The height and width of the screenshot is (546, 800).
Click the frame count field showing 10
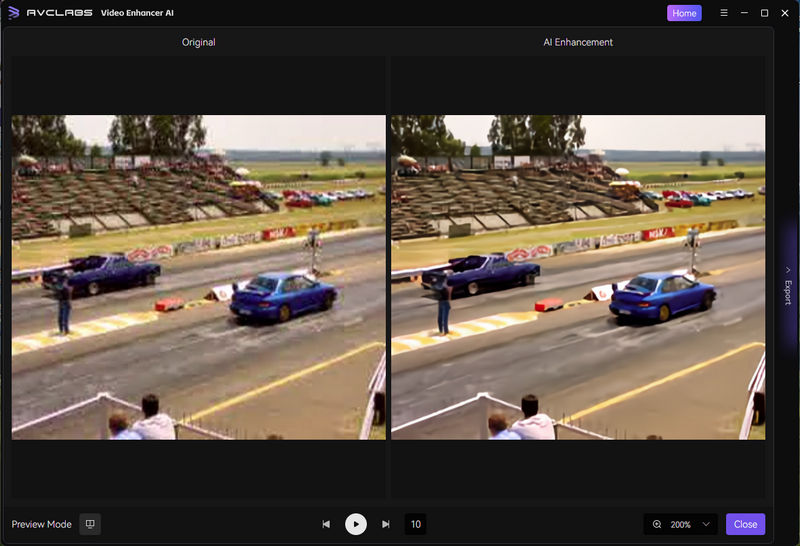tap(415, 524)
